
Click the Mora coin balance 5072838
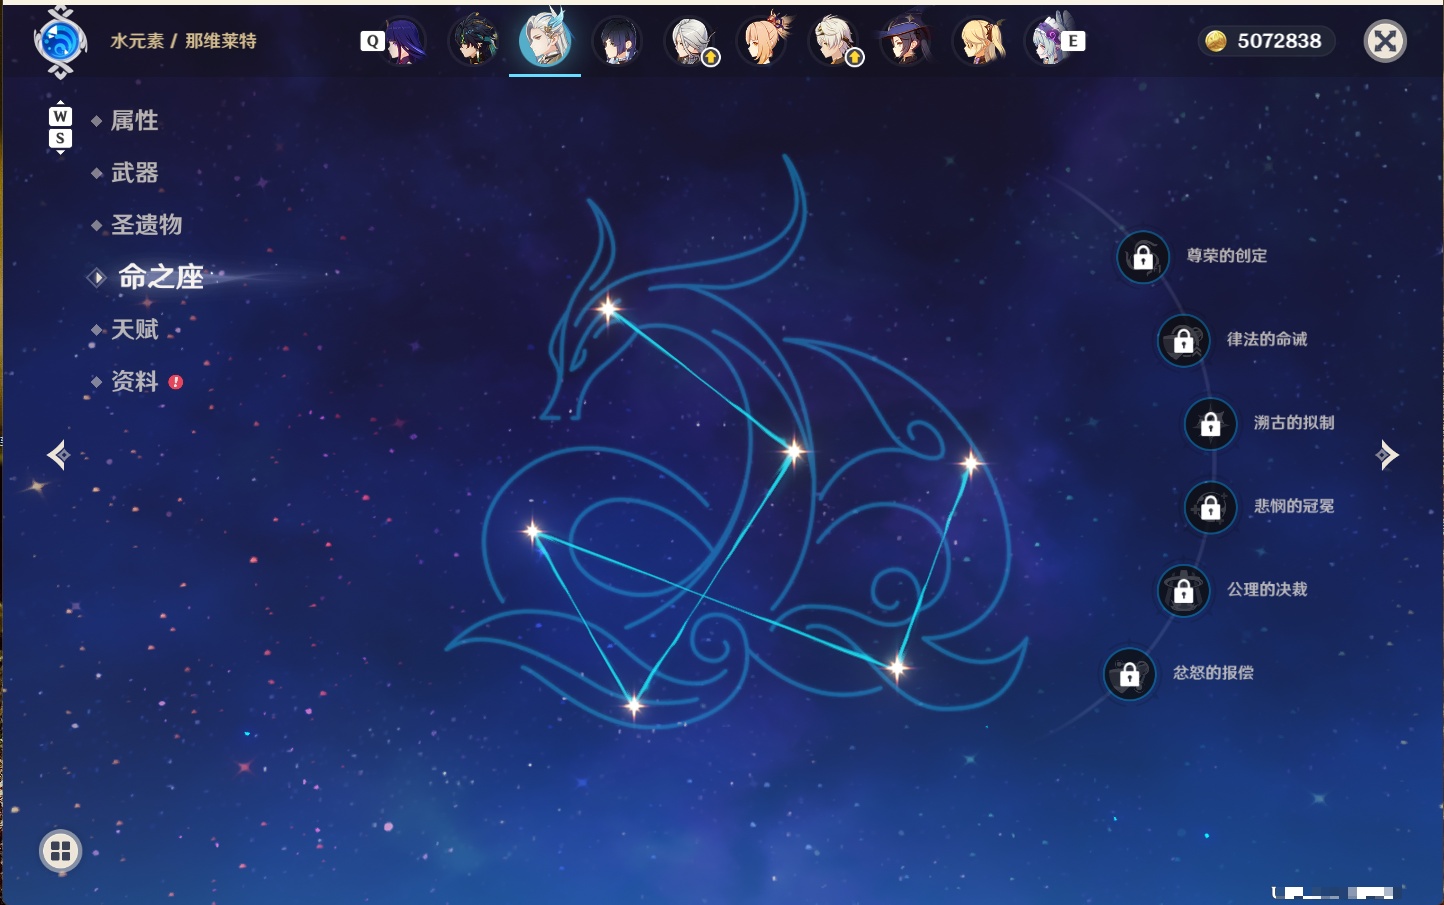[x=1265, y=41]
